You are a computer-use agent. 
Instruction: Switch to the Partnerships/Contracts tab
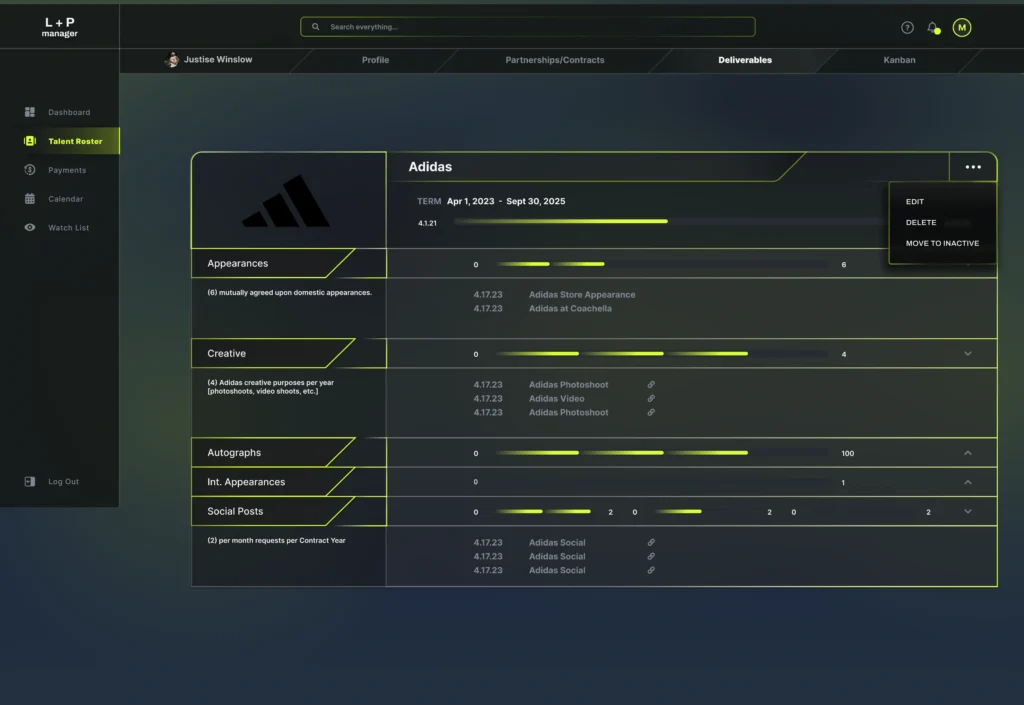[x=554, y=60]
